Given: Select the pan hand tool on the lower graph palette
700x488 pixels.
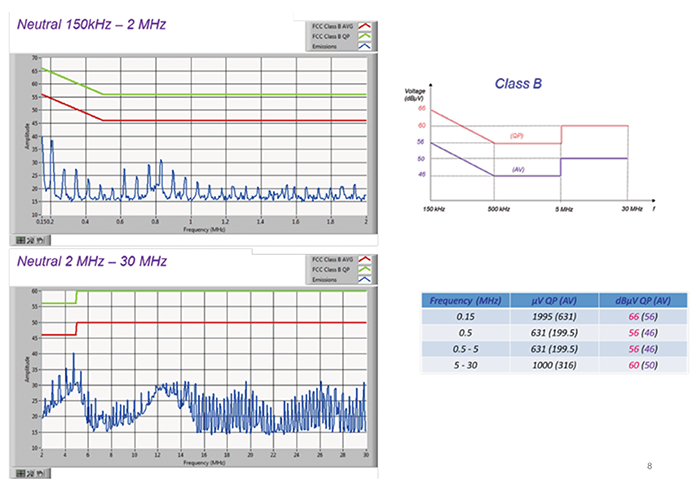Looking at the screenshot, I should point(41,473).
